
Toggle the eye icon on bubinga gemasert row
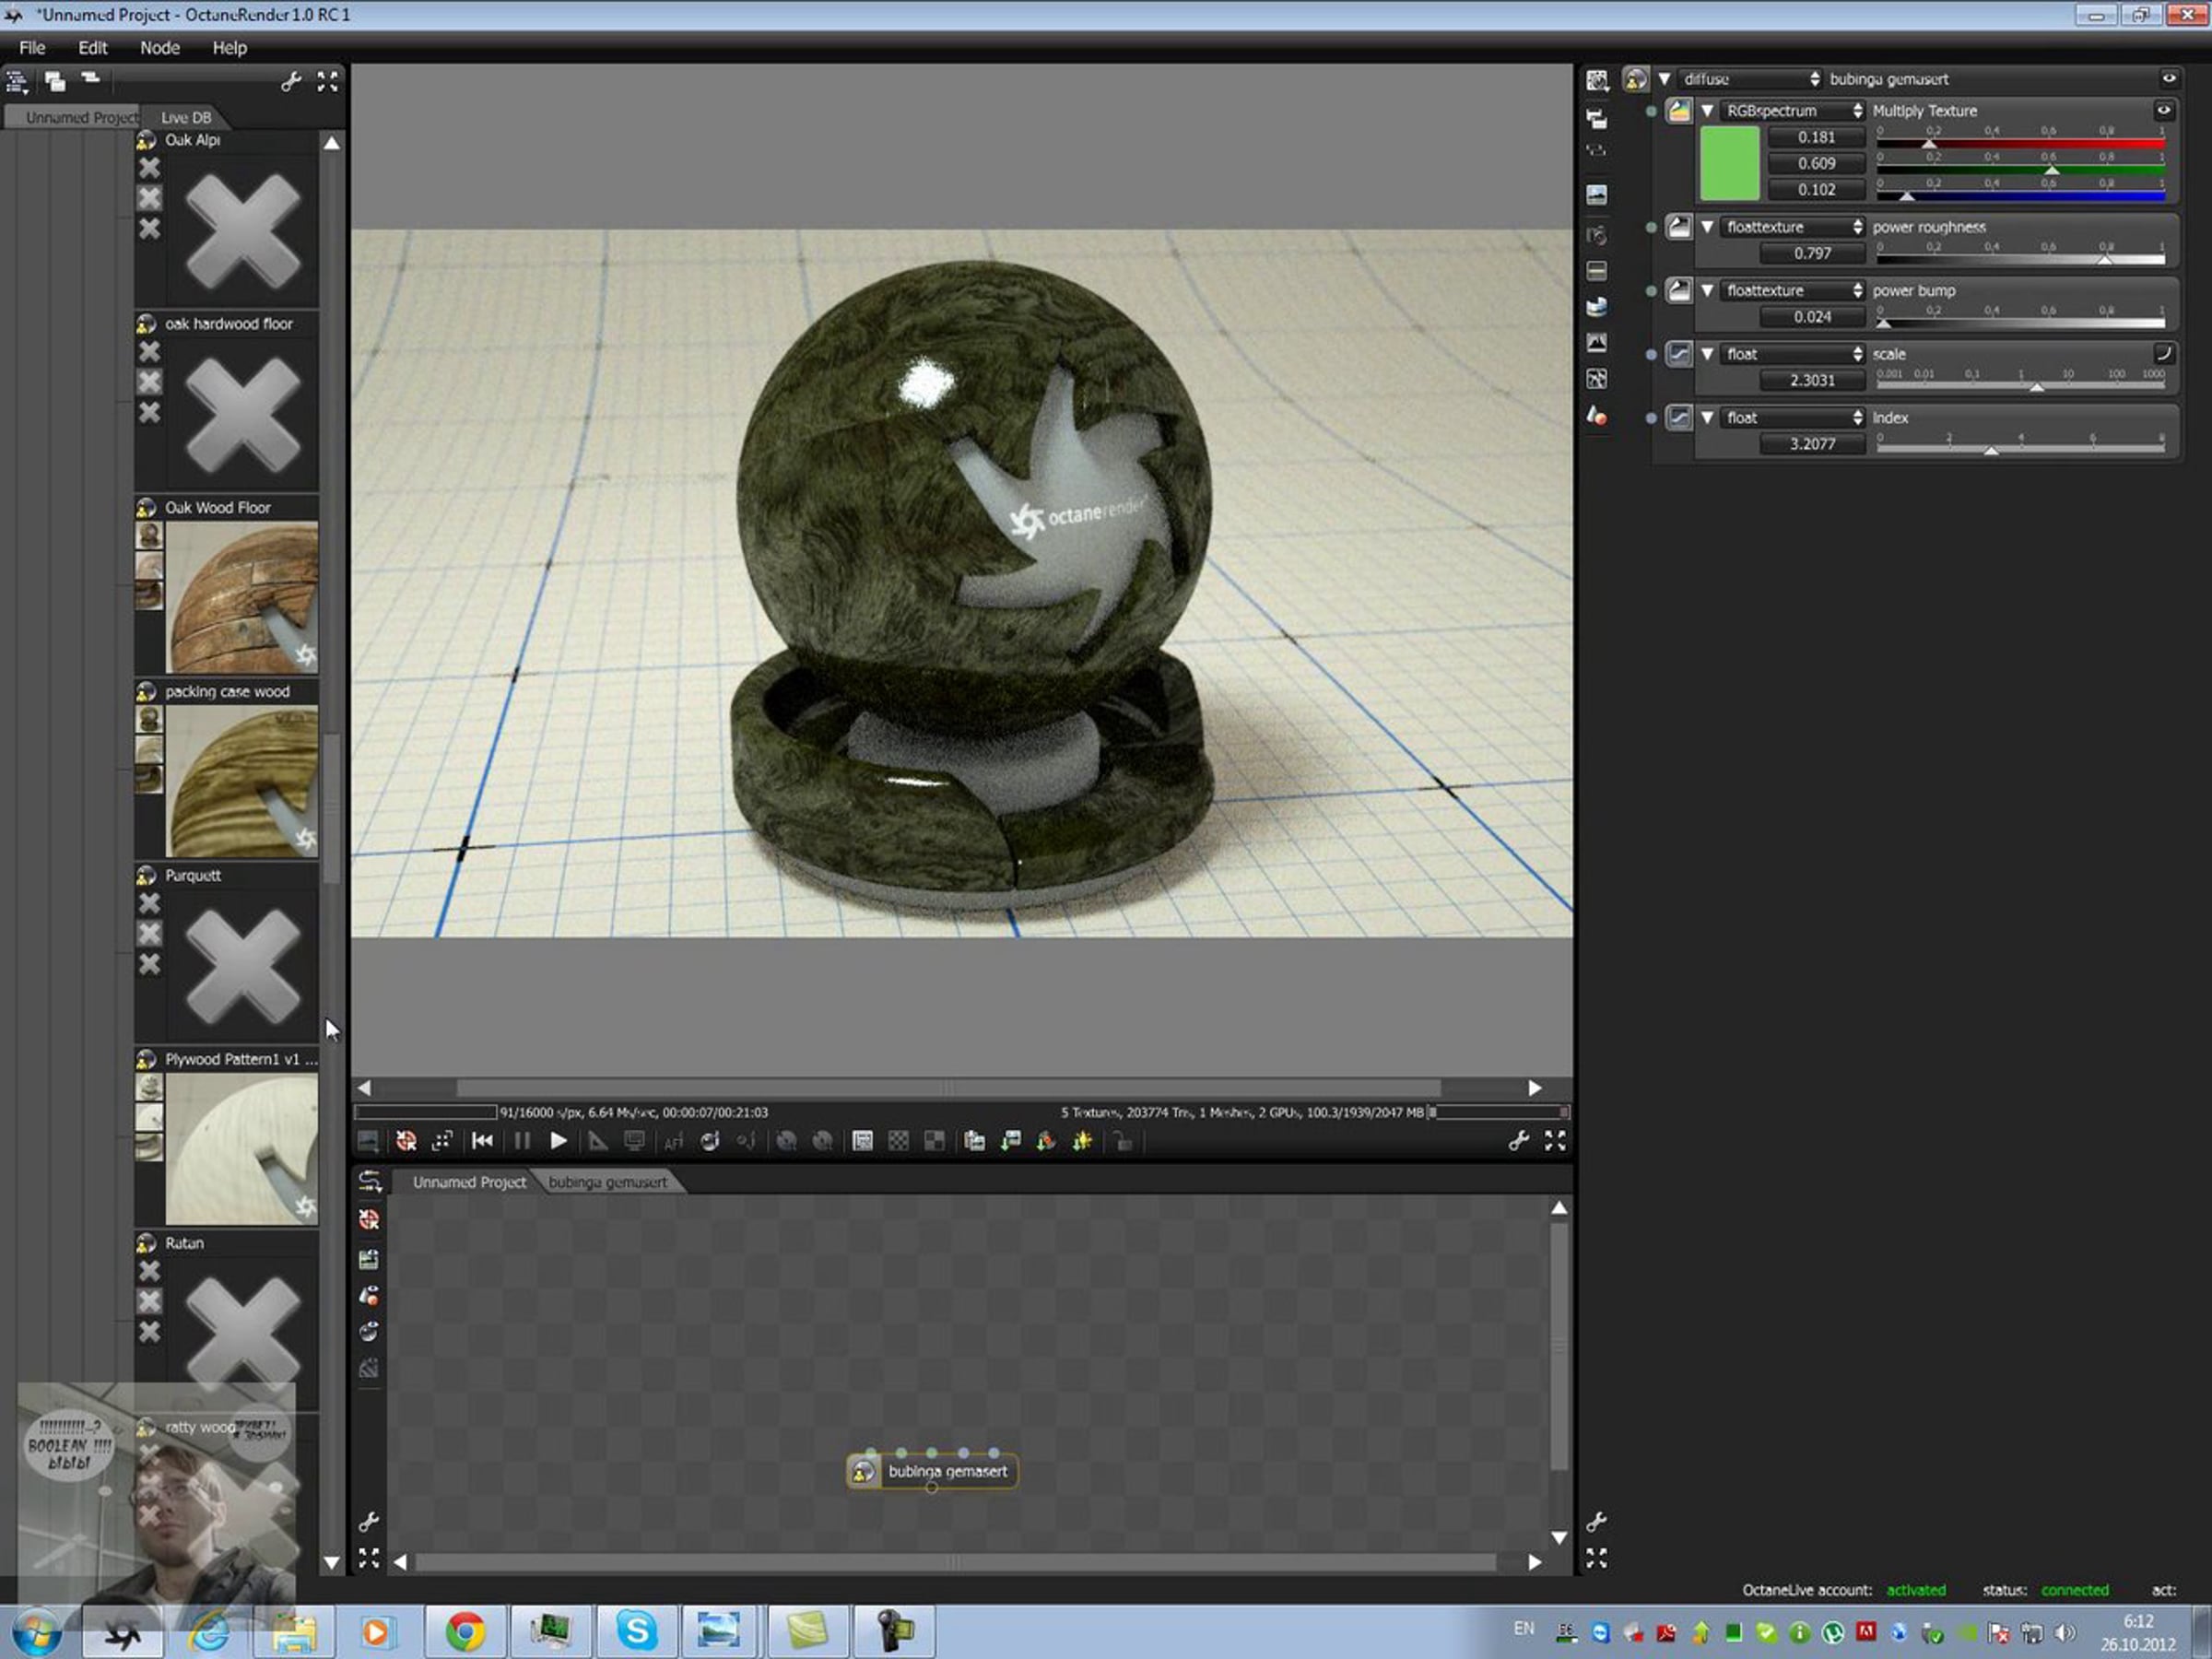2169,79
